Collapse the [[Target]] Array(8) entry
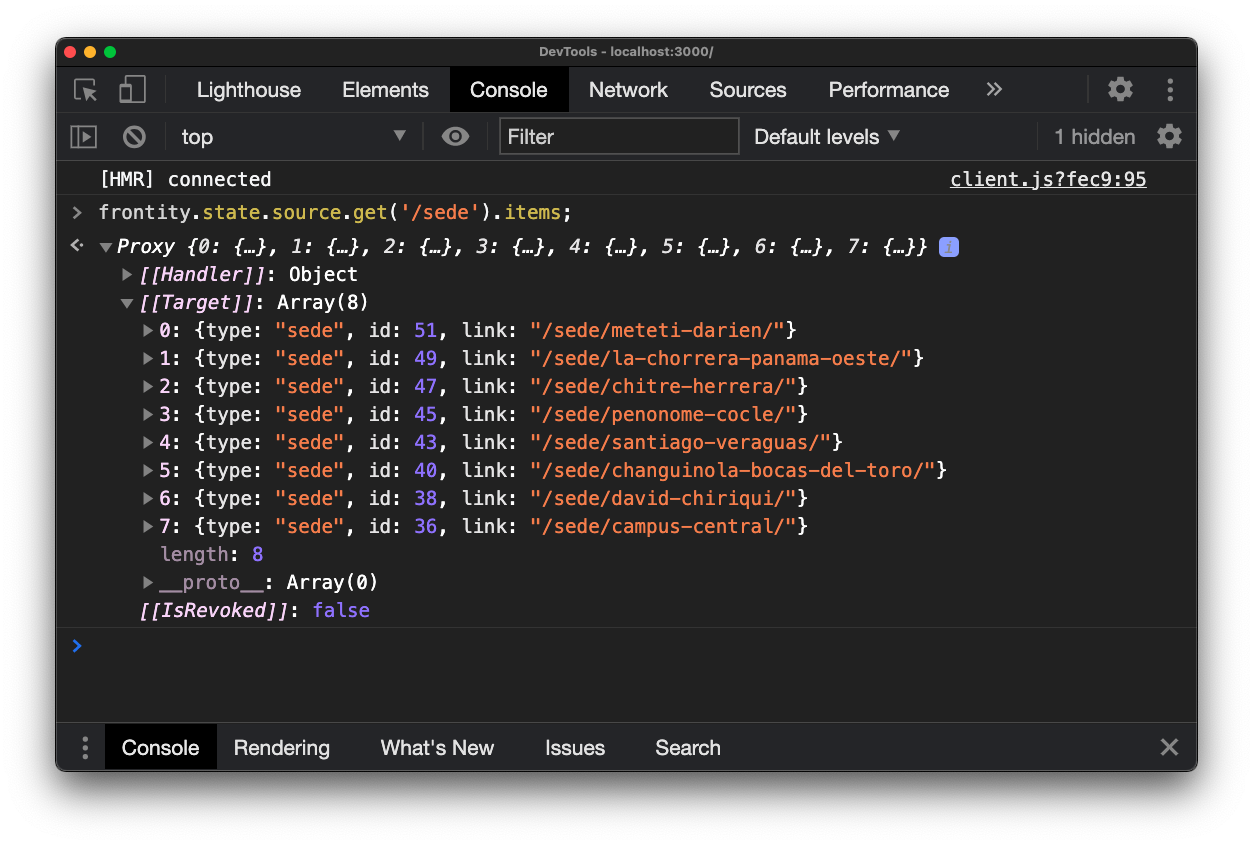The height and width of the screenshot is (845, 1253). pos(127,303)
